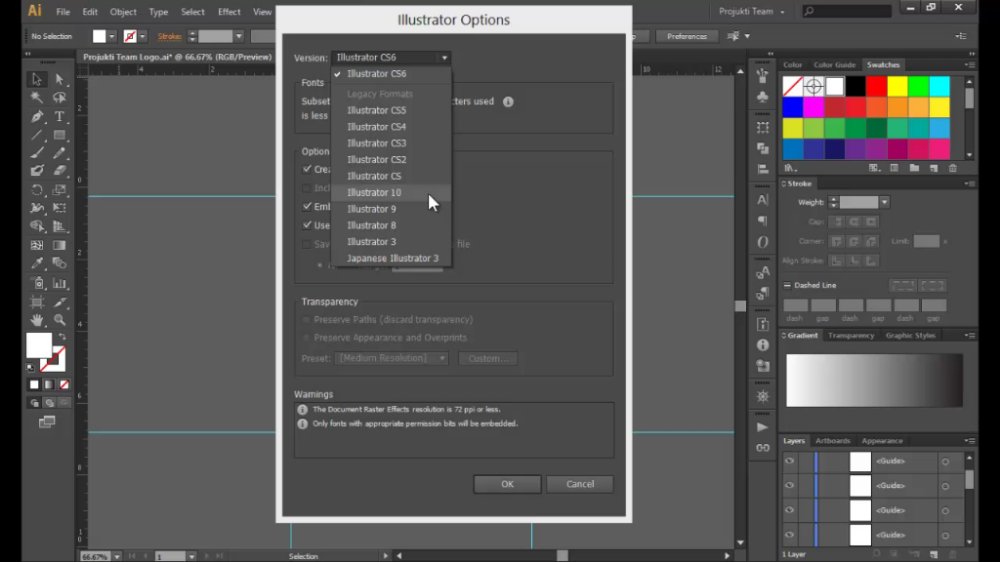Open the Links panel icon
The width and height of the screenshot is (1000, 562).
[x=762, y=448]
